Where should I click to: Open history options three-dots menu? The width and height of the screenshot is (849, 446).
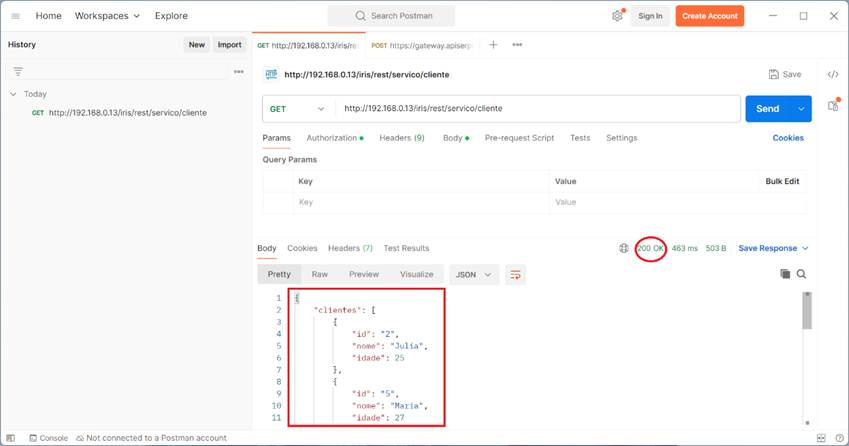238,72
